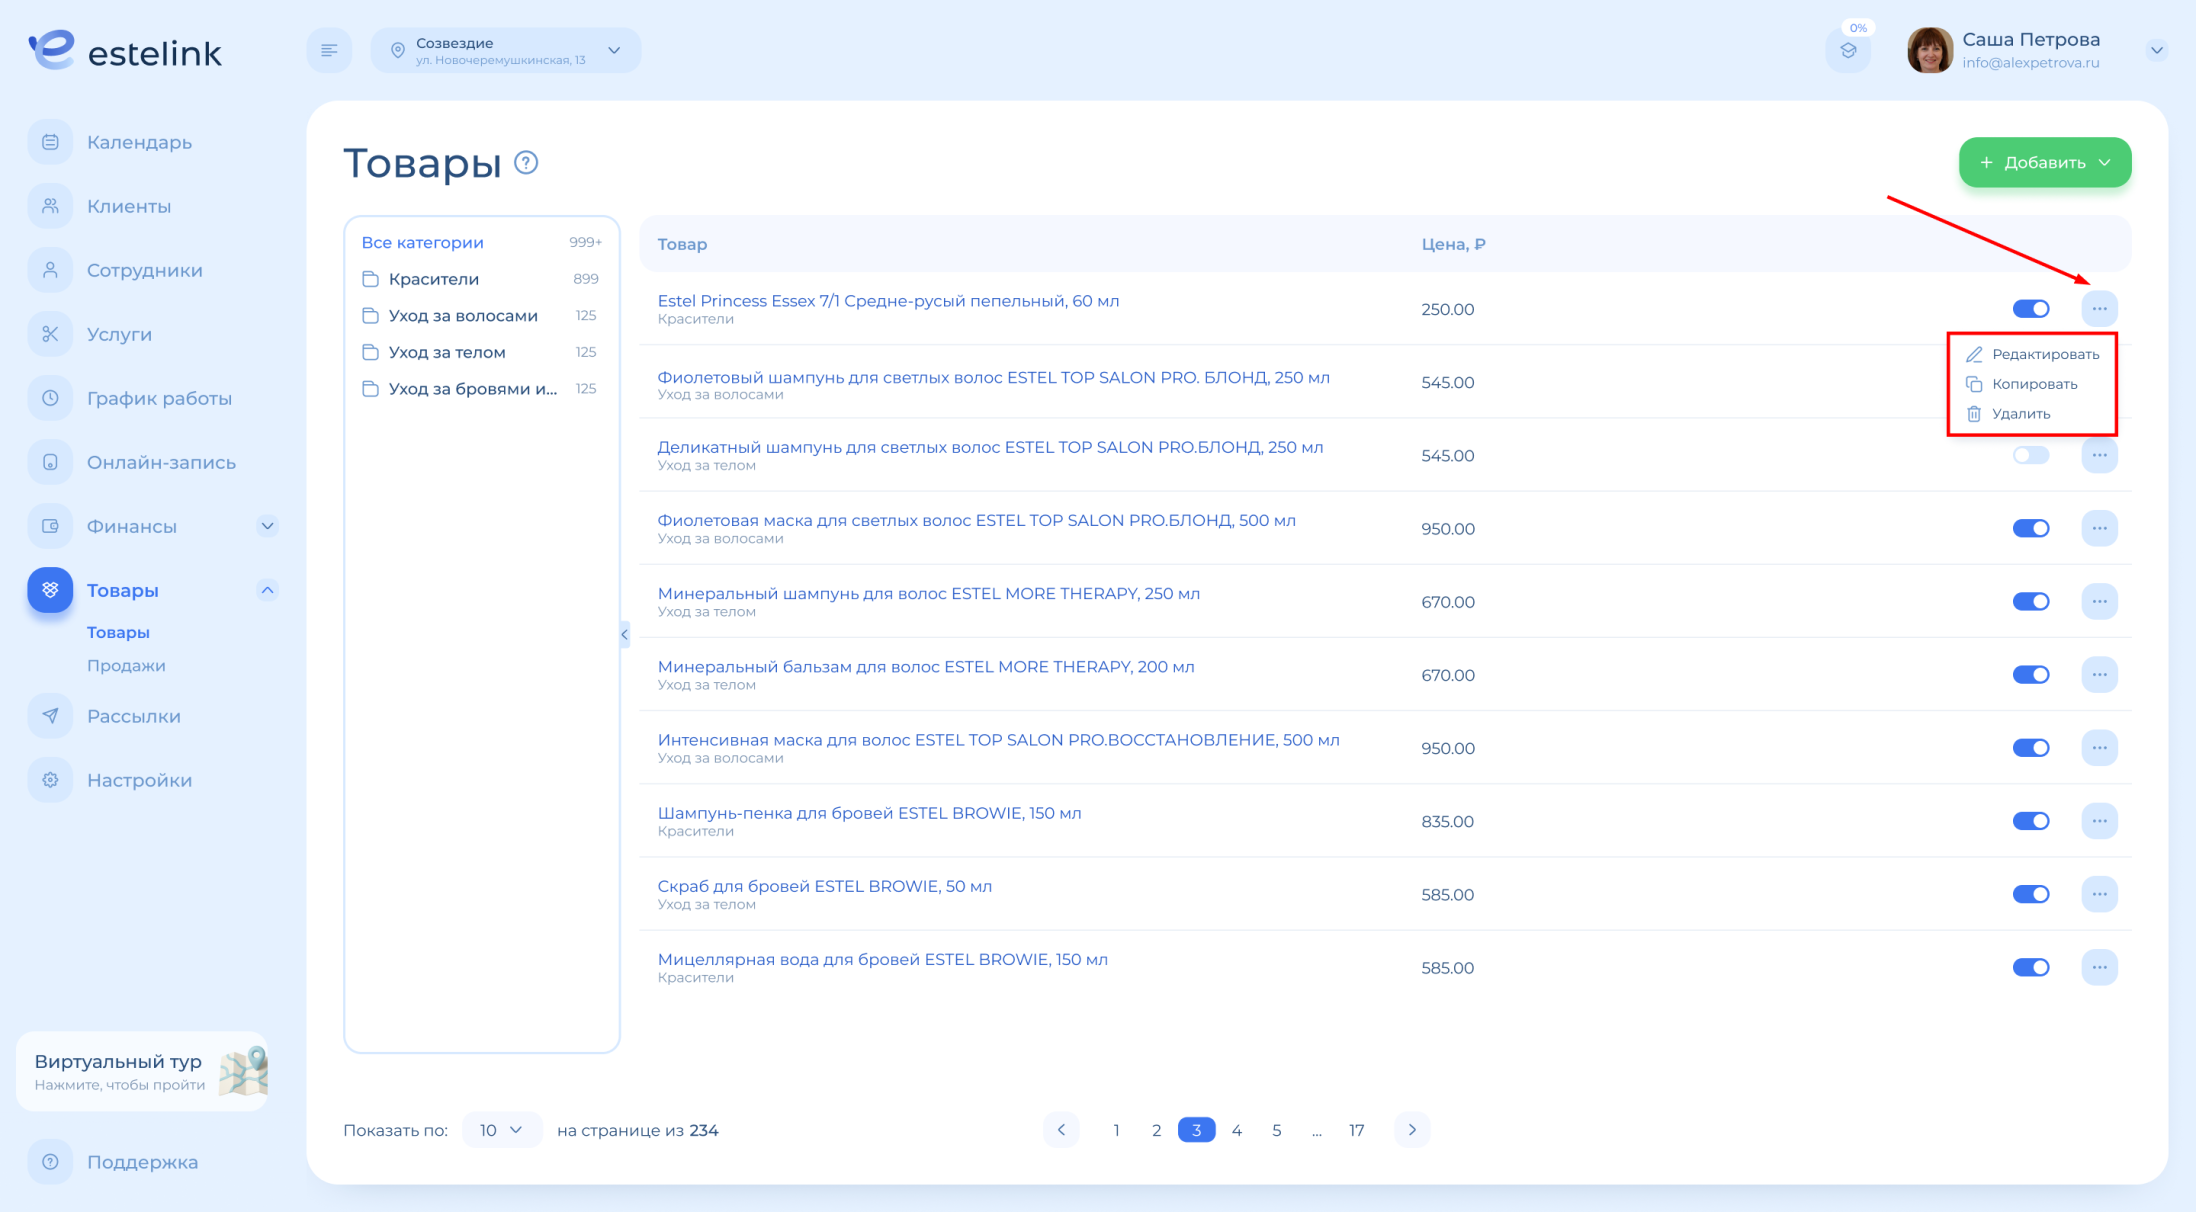Open the Услуги scissors icon
The height and width of the screenshot is (1212, 2196).
tap(50, 334)
